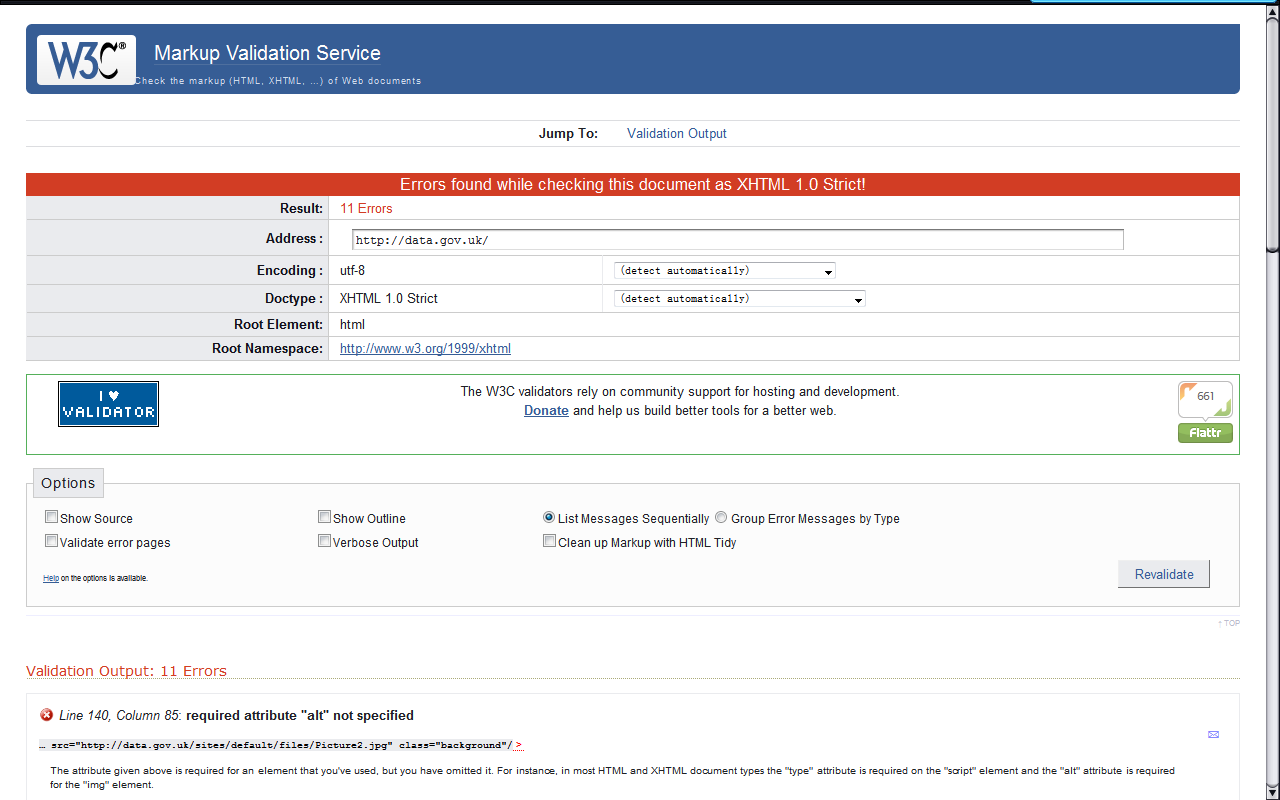This screenshot has width=1280, height=800.
Task: Click the html Root Element value
Action: 352,325
